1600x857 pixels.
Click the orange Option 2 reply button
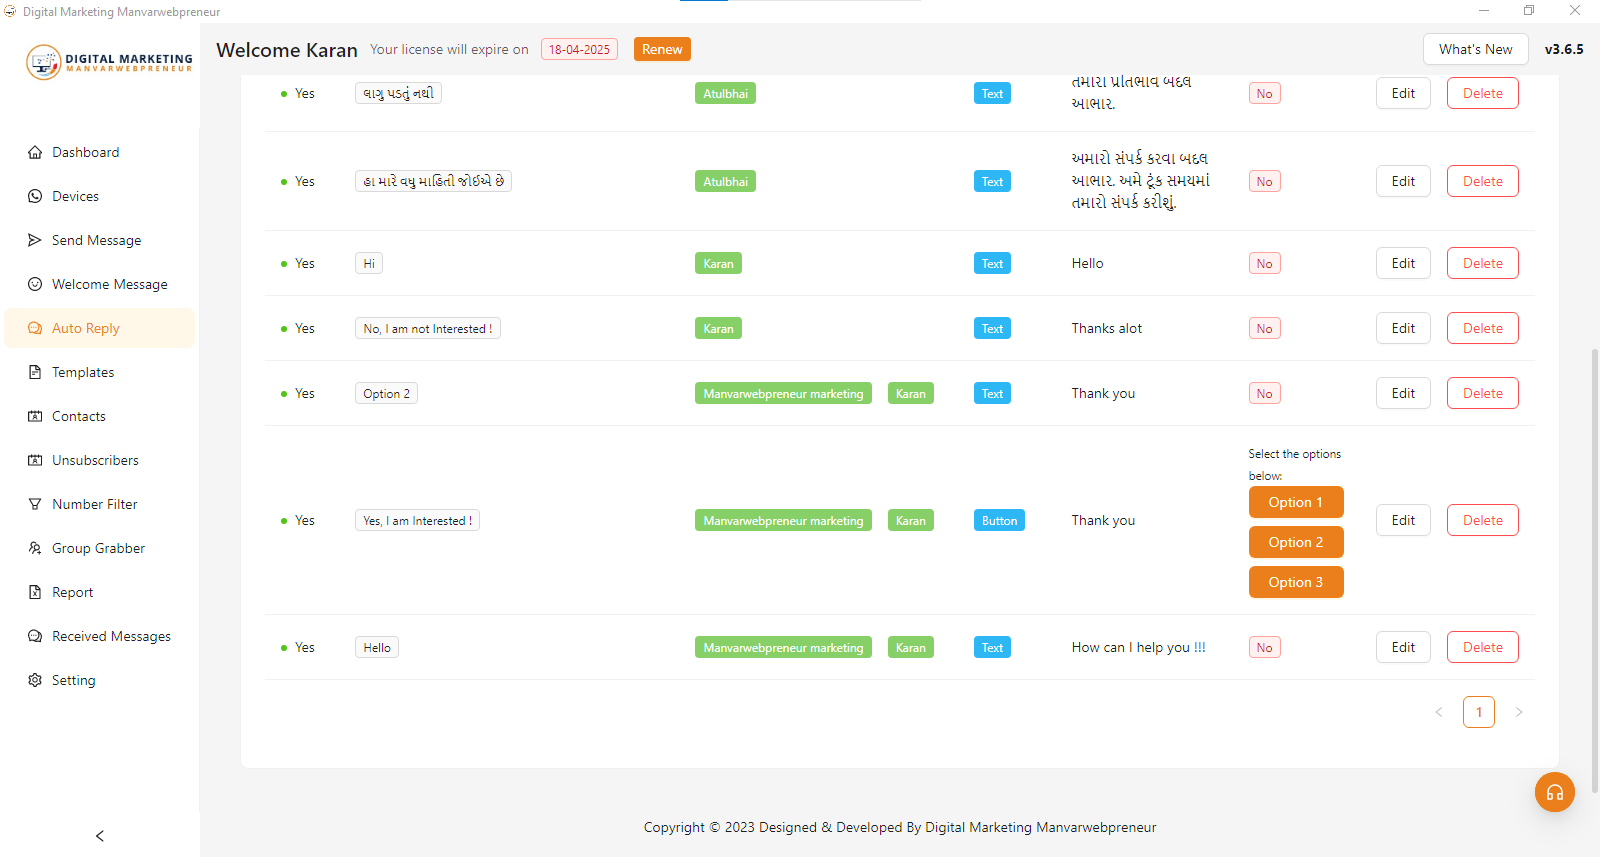tap(1295, 542)
